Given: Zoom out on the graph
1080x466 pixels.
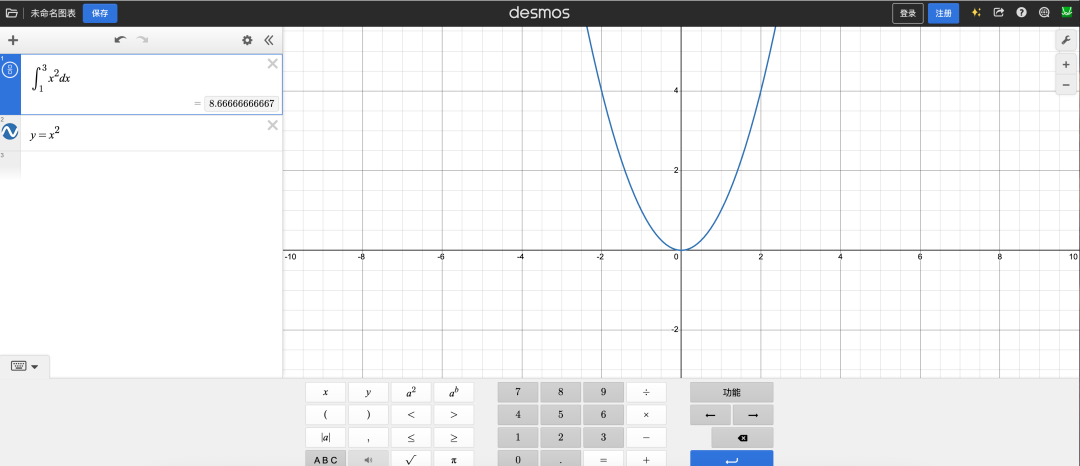Looking at the screenshot, I should [x=1066, y=85].
